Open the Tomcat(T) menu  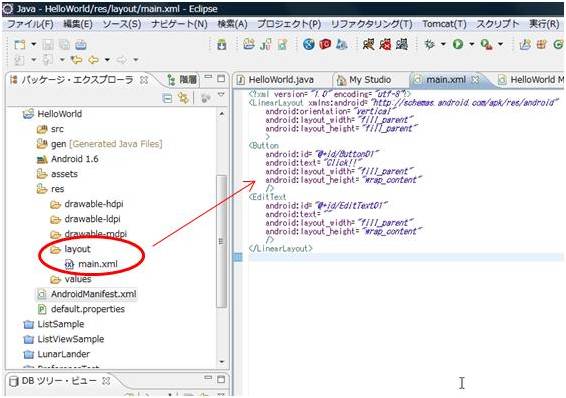444,25
